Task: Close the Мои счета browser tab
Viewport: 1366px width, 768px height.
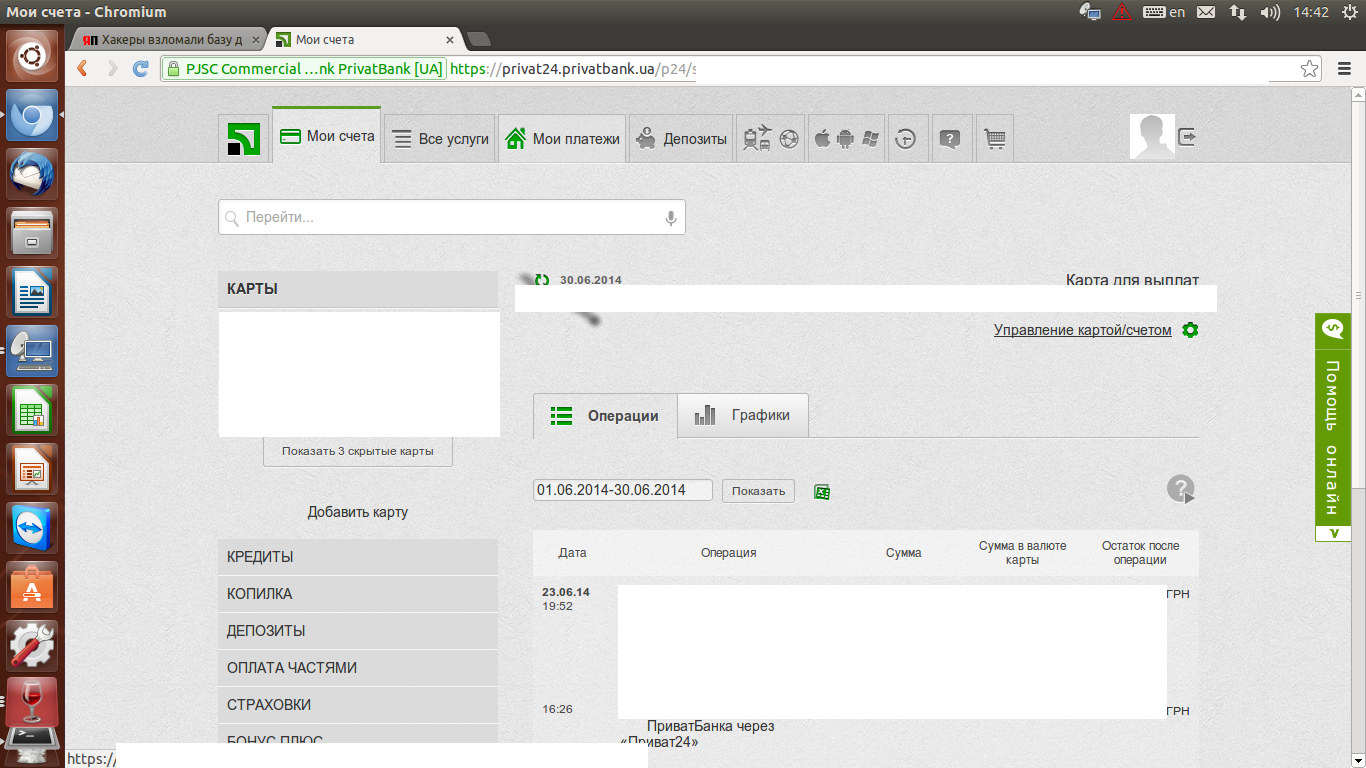Action: click(x=450, y=40)
